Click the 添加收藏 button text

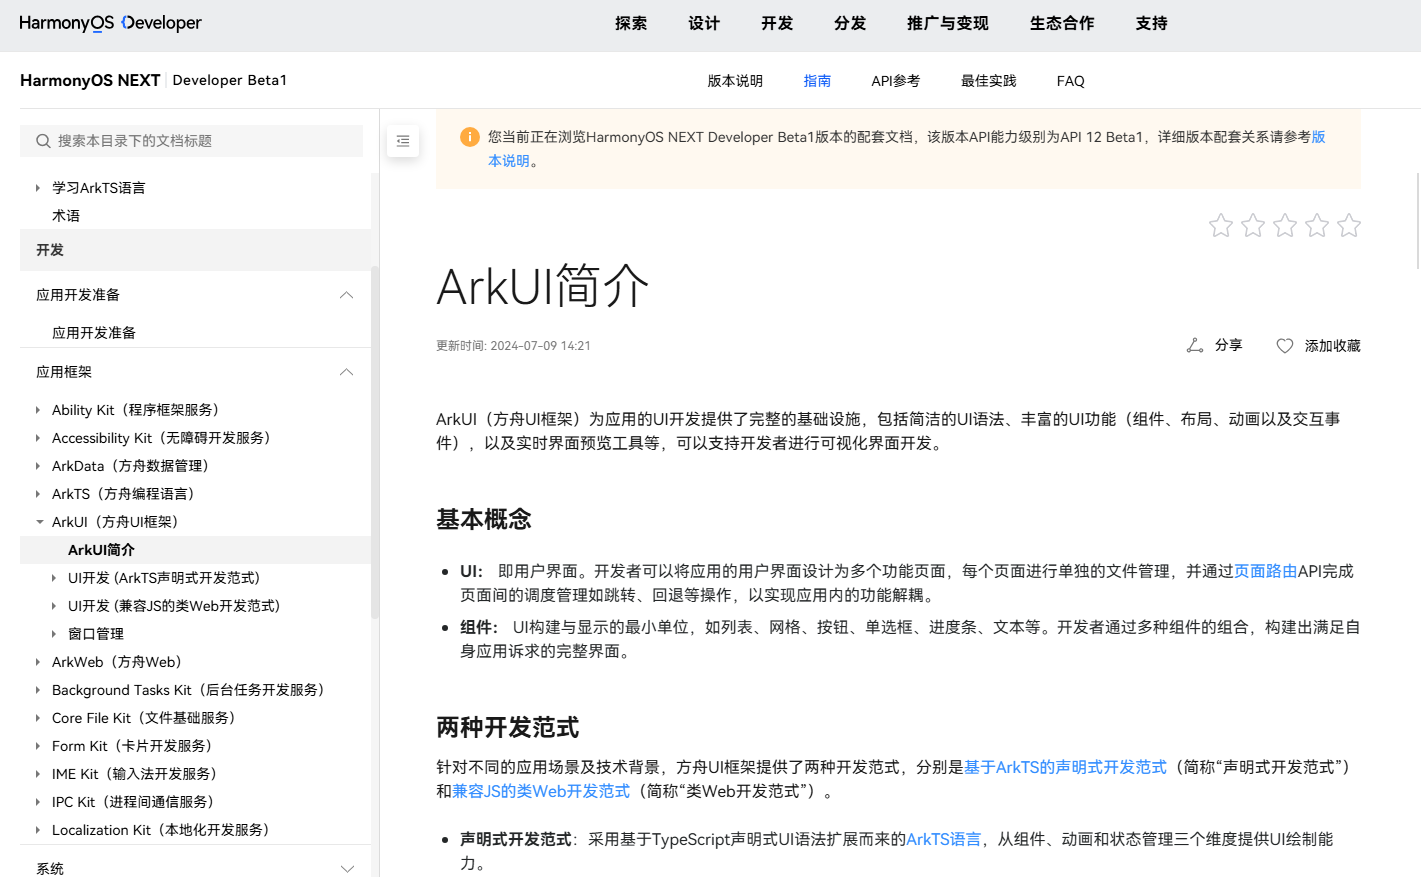click(x=1332, y=346)
